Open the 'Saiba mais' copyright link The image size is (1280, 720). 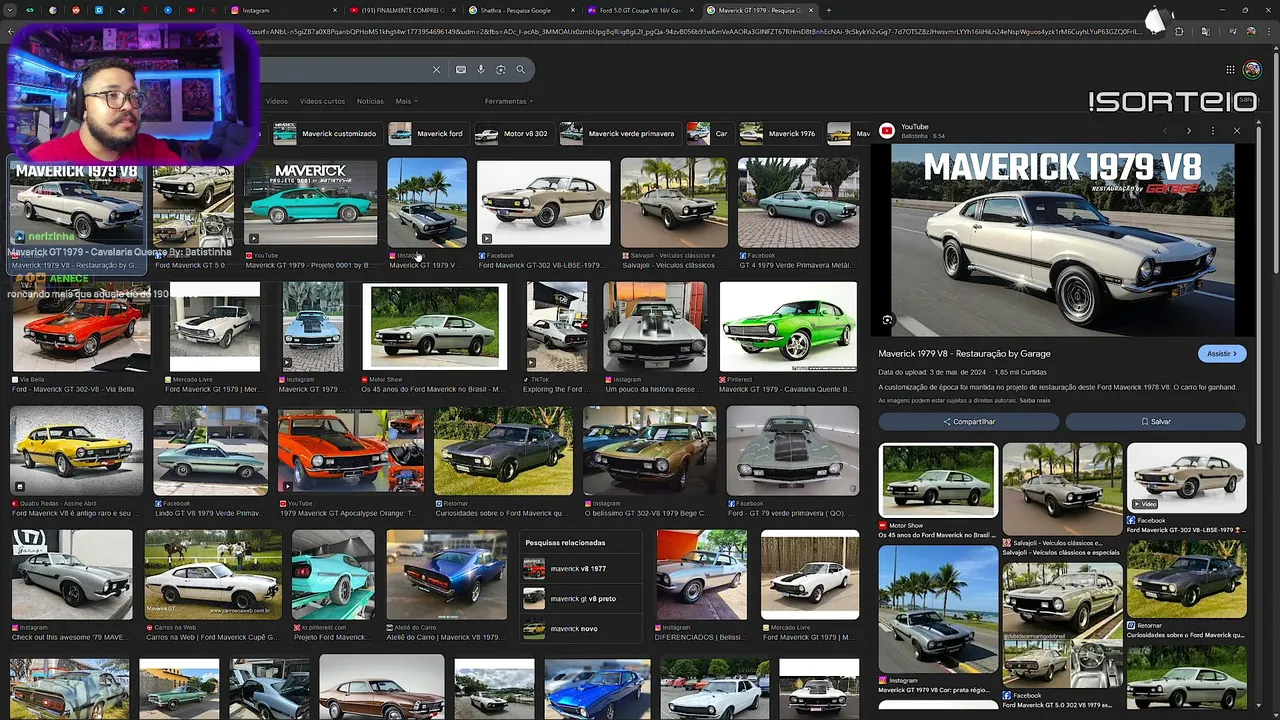(1035, 401)
